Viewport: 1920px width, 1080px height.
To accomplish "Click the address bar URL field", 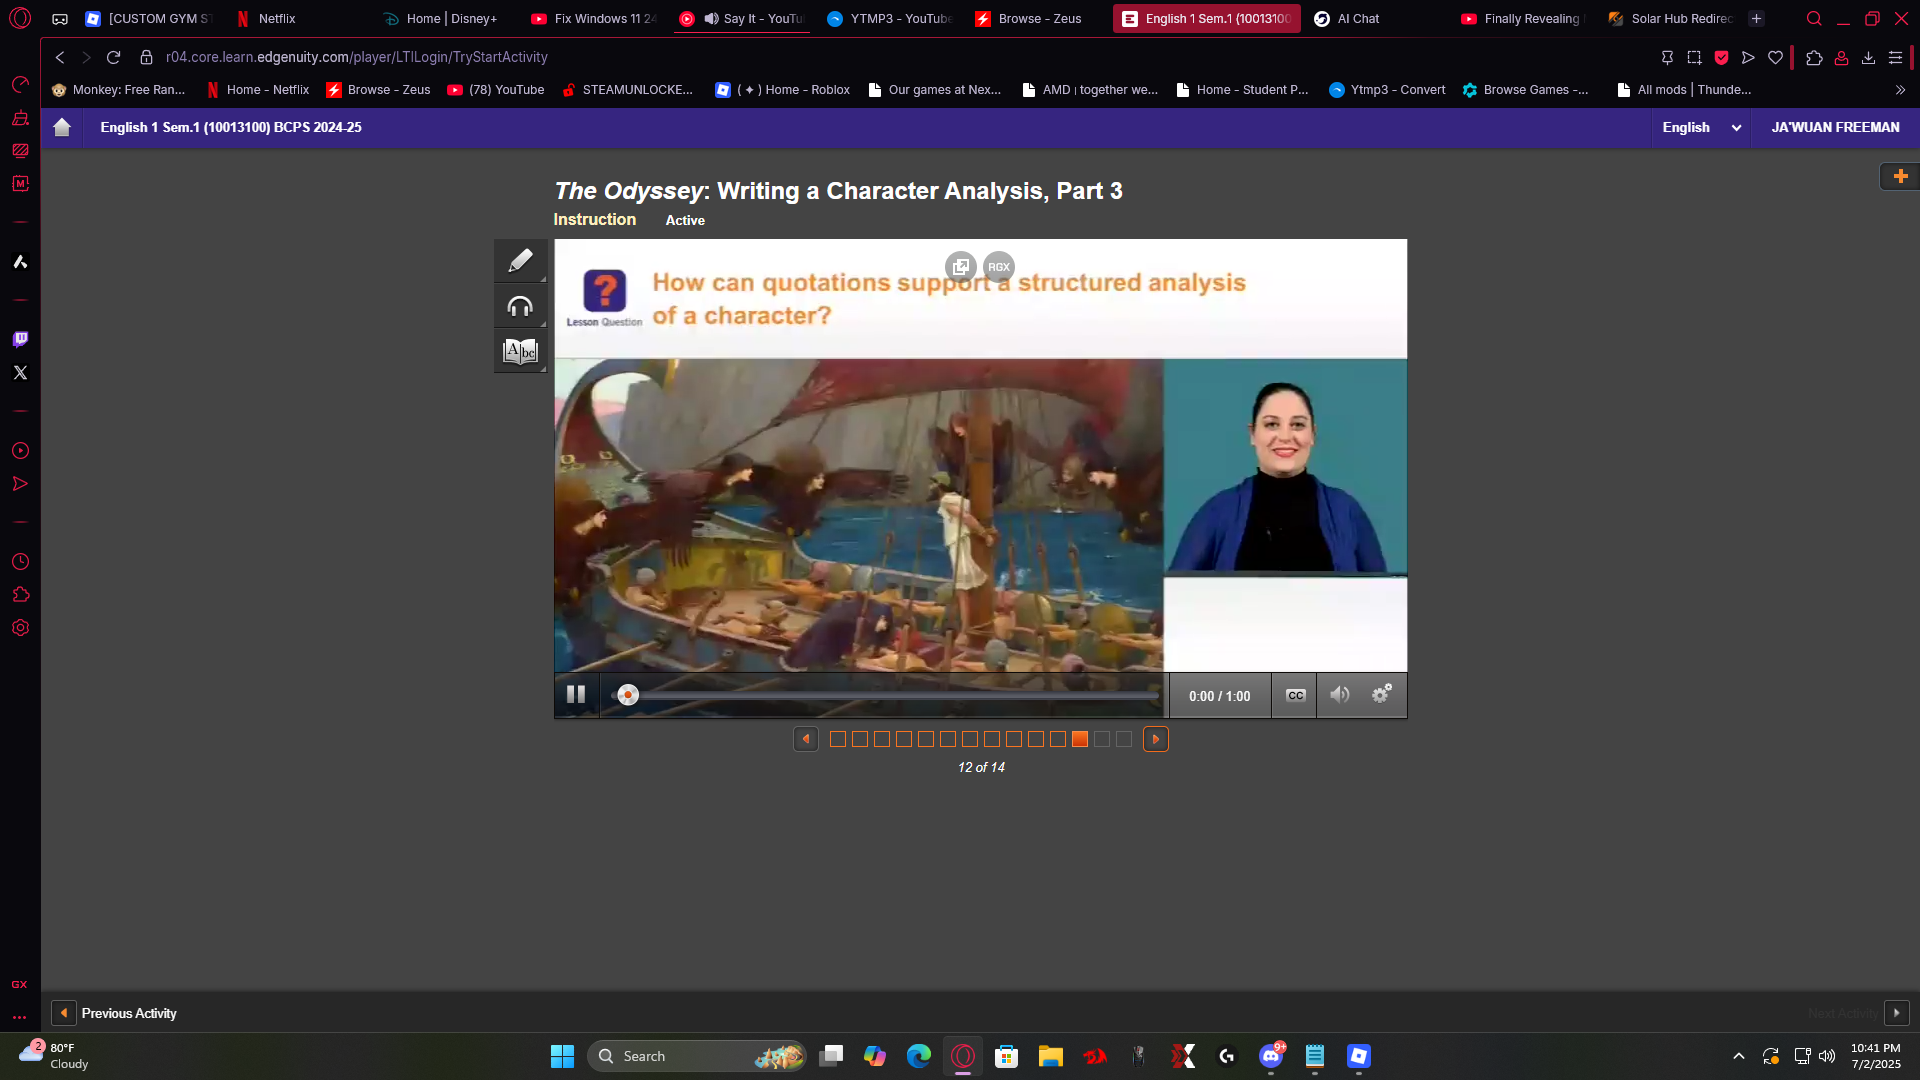I will (890, 57).
